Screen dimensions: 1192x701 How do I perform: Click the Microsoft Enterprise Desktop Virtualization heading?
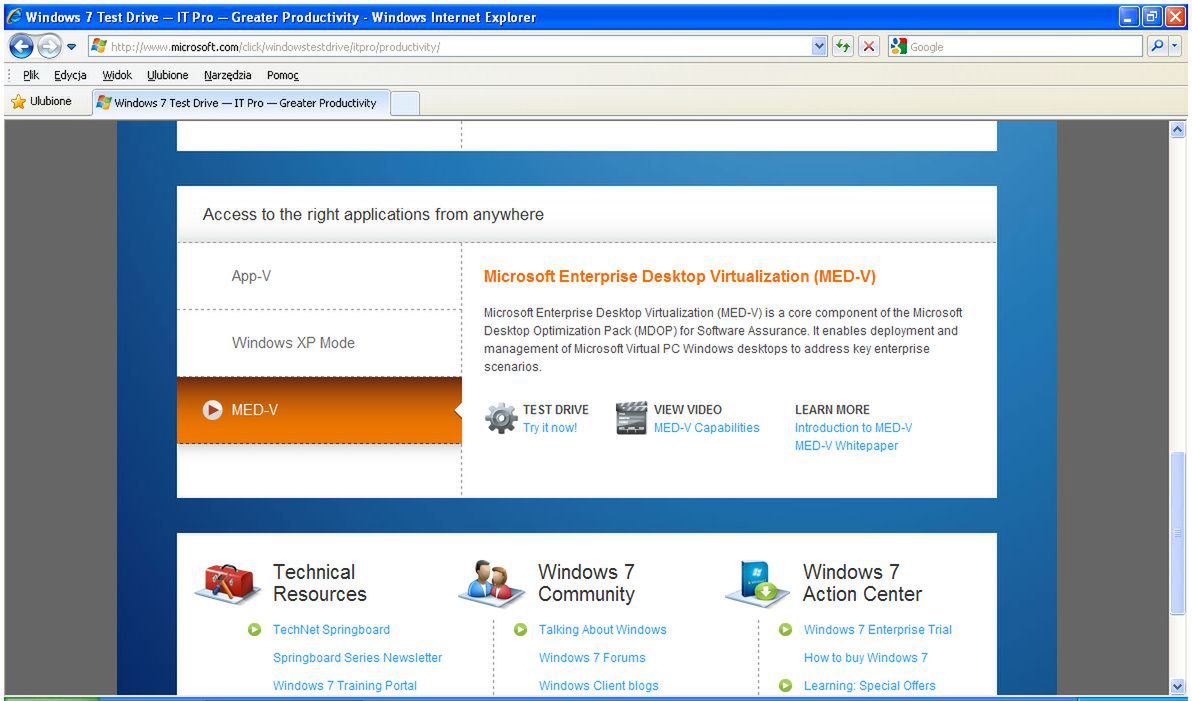[x=680, y=277]
